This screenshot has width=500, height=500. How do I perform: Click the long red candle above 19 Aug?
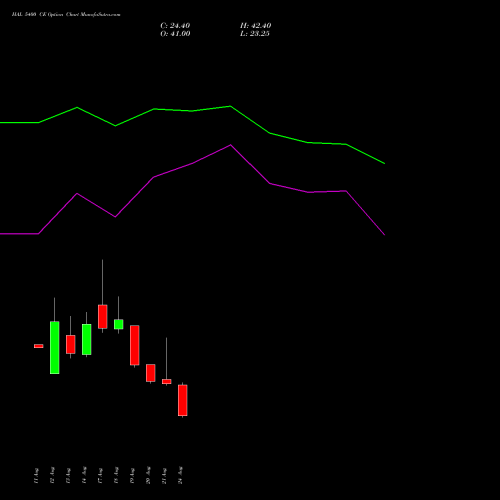pyautogui.click(x=135, y=345)
